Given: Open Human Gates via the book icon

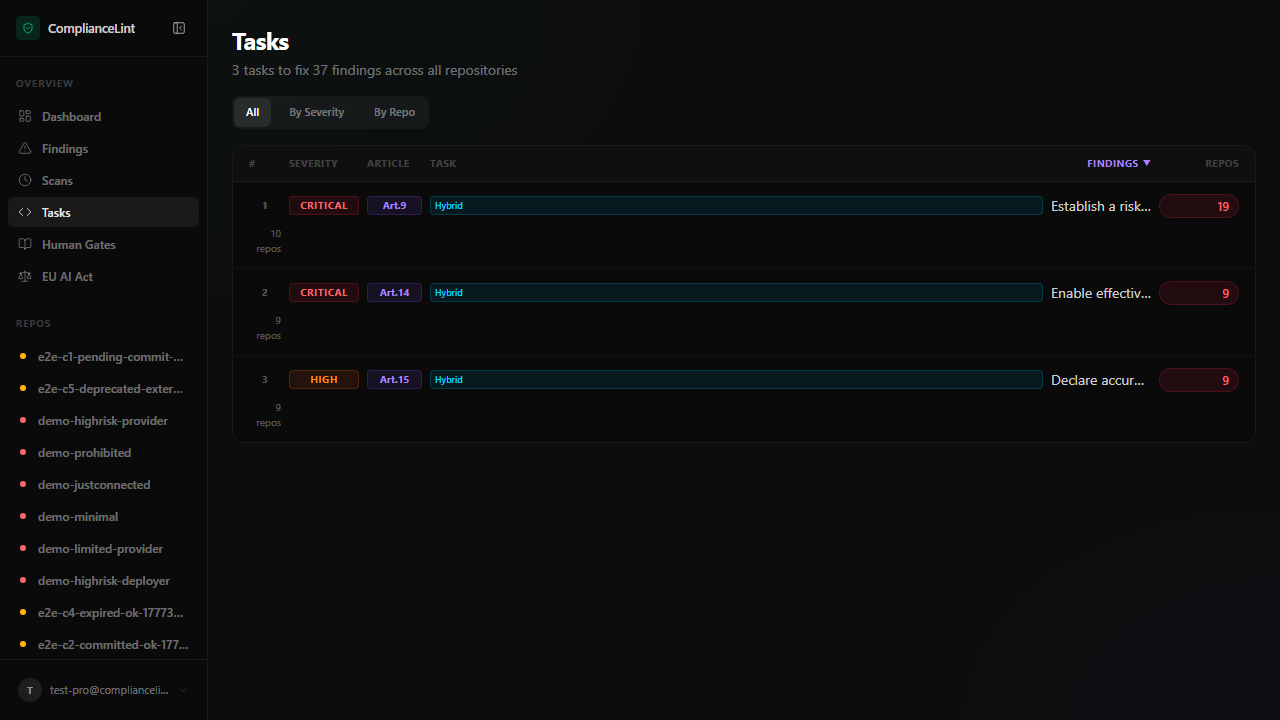Looking at the screenshot, I should [x=25, y=245].
